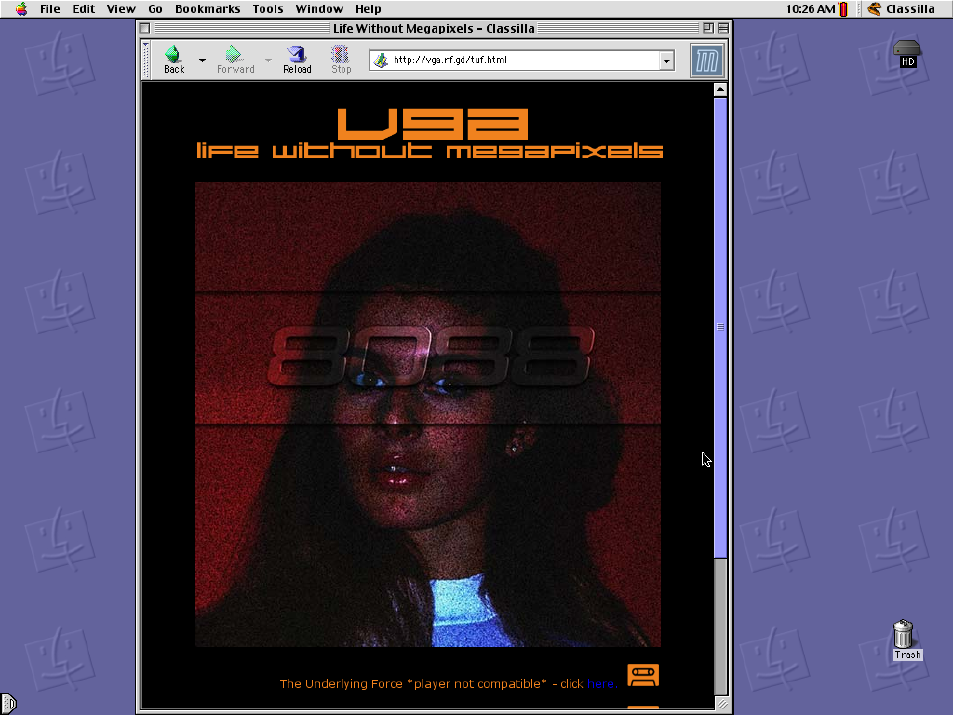This screenshot has width=953, height=715.
Task: Open the Go menu
Action: pyautogui.click(x=155, y=9)
